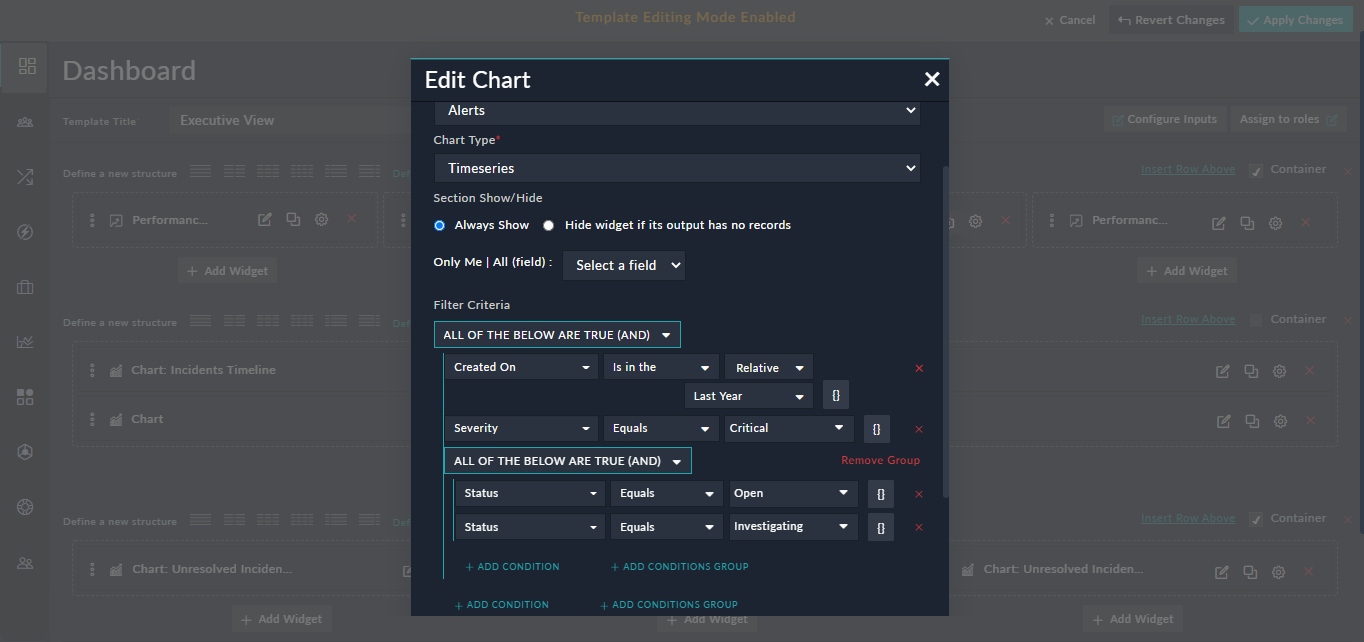Select the briefcase icon in the left sidebar
This screenshot has width=1364, height=642.
pyautogui.click(x=24, y=286)
